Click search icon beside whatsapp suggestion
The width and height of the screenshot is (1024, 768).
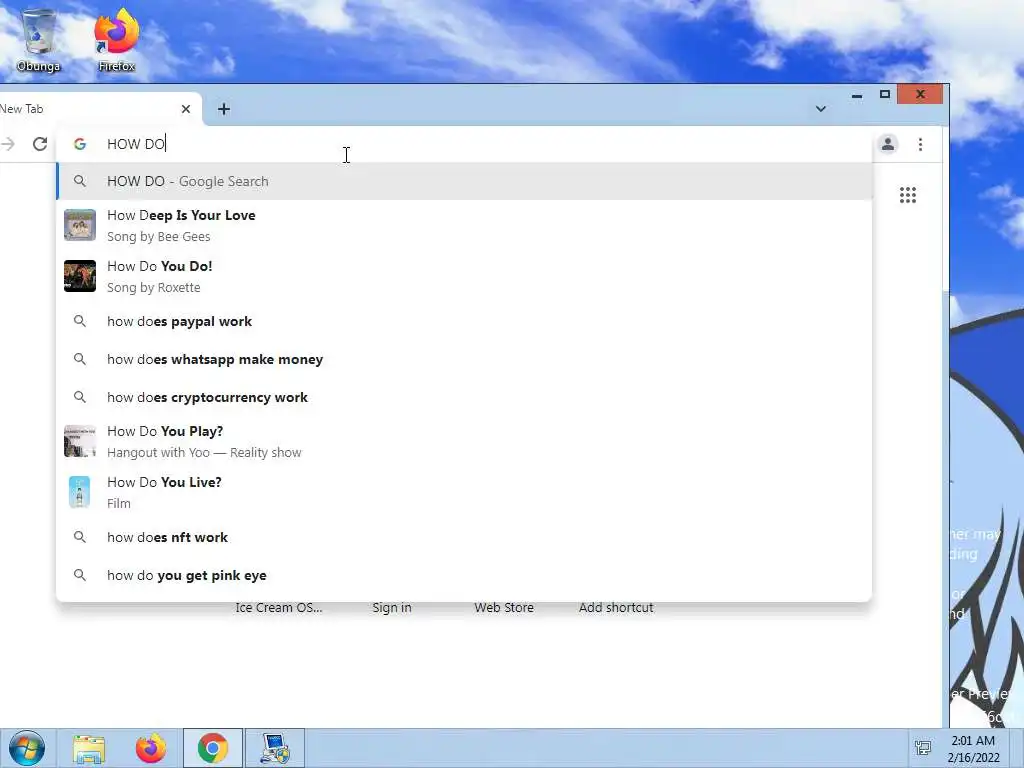pyautogui.click(x=80, y=359)
